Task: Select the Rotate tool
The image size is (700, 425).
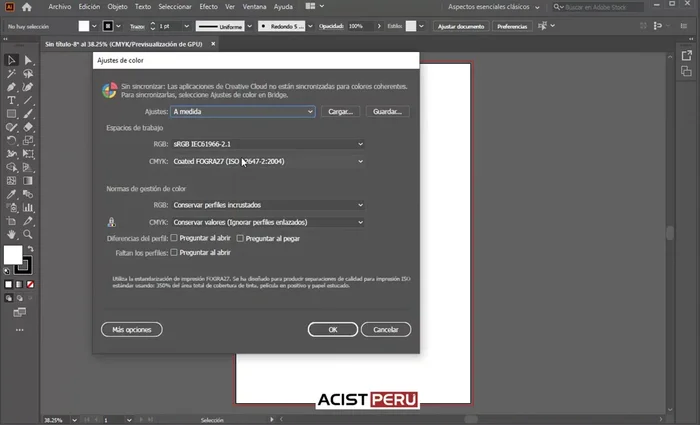Action: point(11,141)
